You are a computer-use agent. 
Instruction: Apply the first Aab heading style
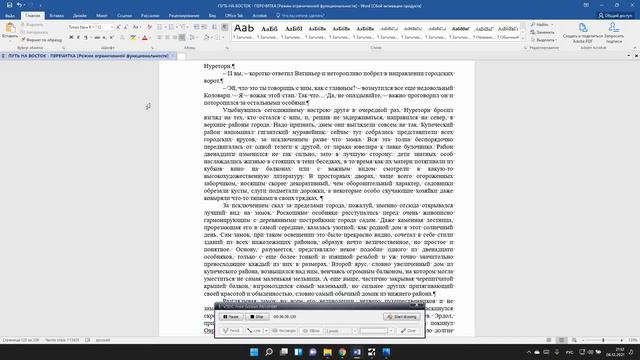click(244, 31)
